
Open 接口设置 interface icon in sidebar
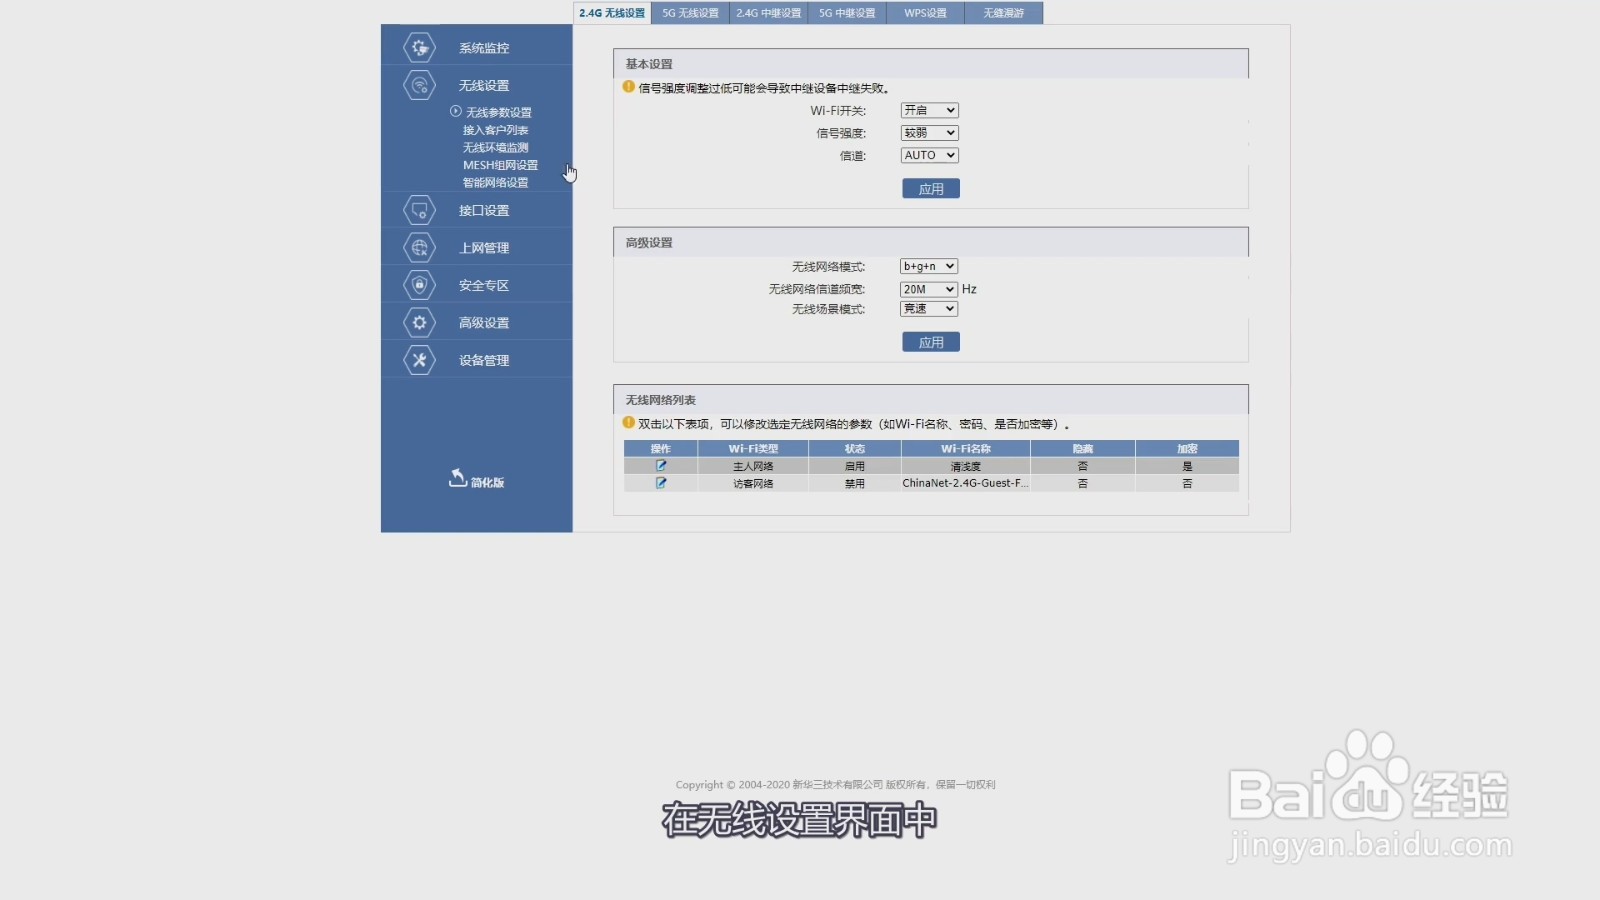pos(419,210)
